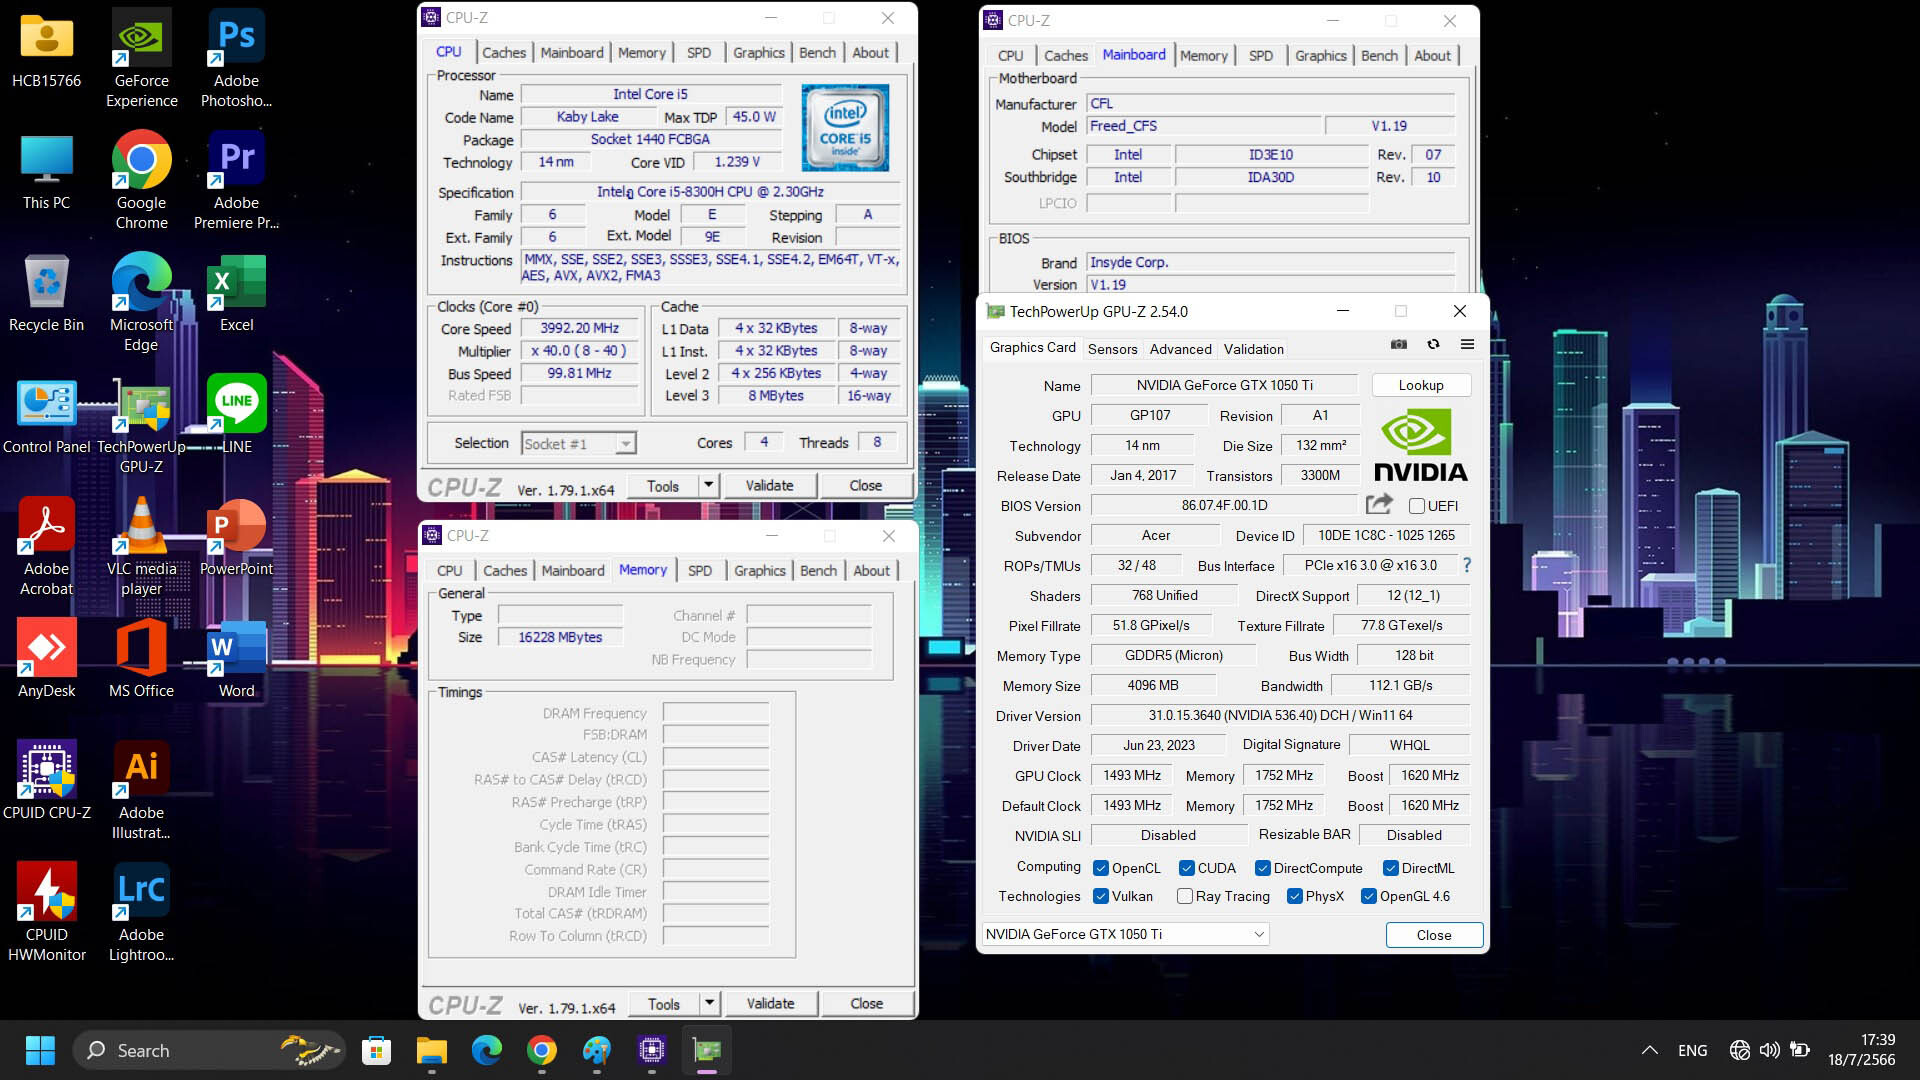Toggle the UEFI checkbox in GPU-Z
Image resolution: width=1920 pixels, height=1080 pixels.
[1417, 506]
